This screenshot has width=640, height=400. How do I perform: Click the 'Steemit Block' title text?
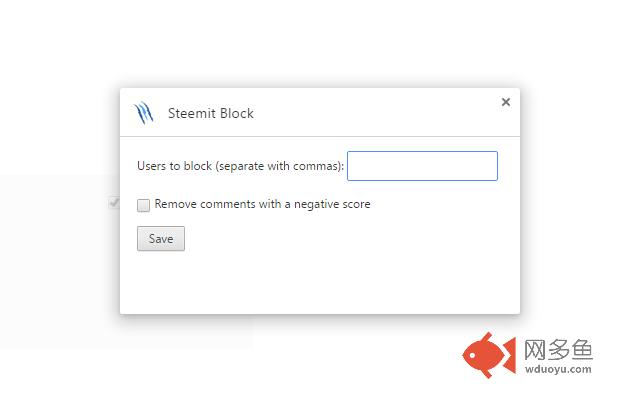click(211, 113)
